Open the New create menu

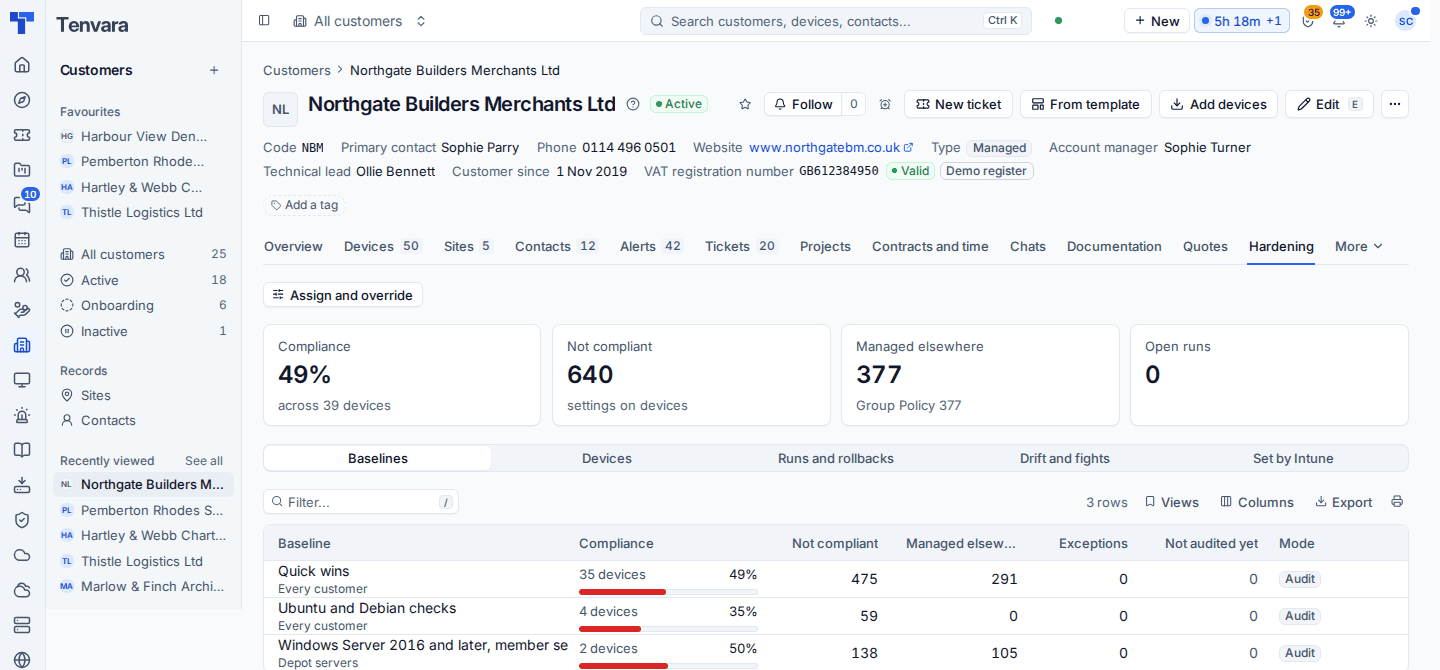1157,21
